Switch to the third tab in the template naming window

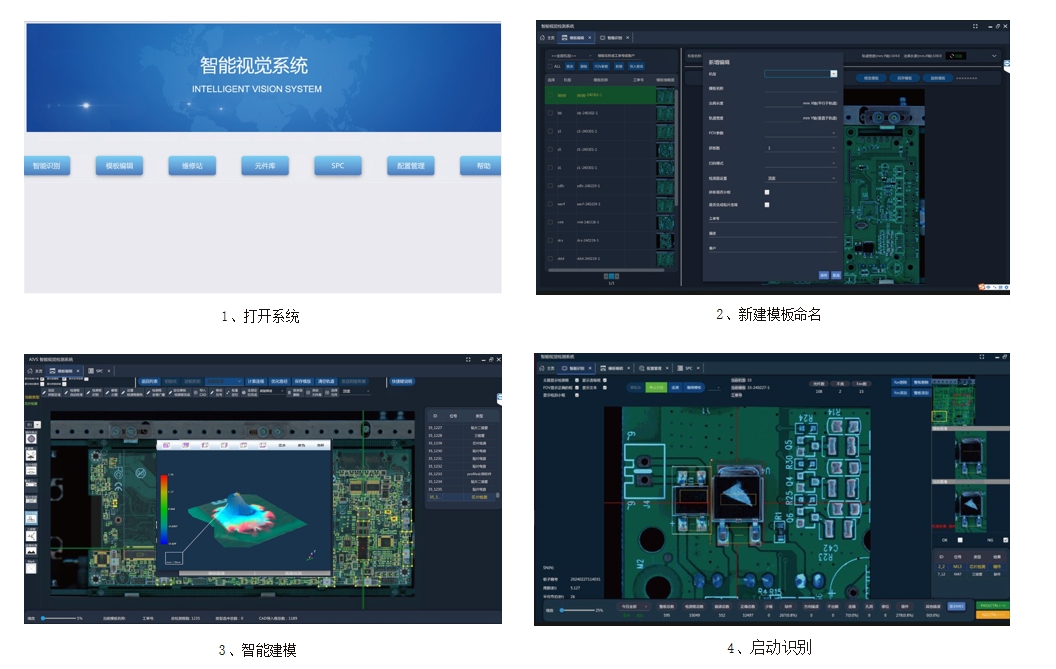[x=612, y=38]
